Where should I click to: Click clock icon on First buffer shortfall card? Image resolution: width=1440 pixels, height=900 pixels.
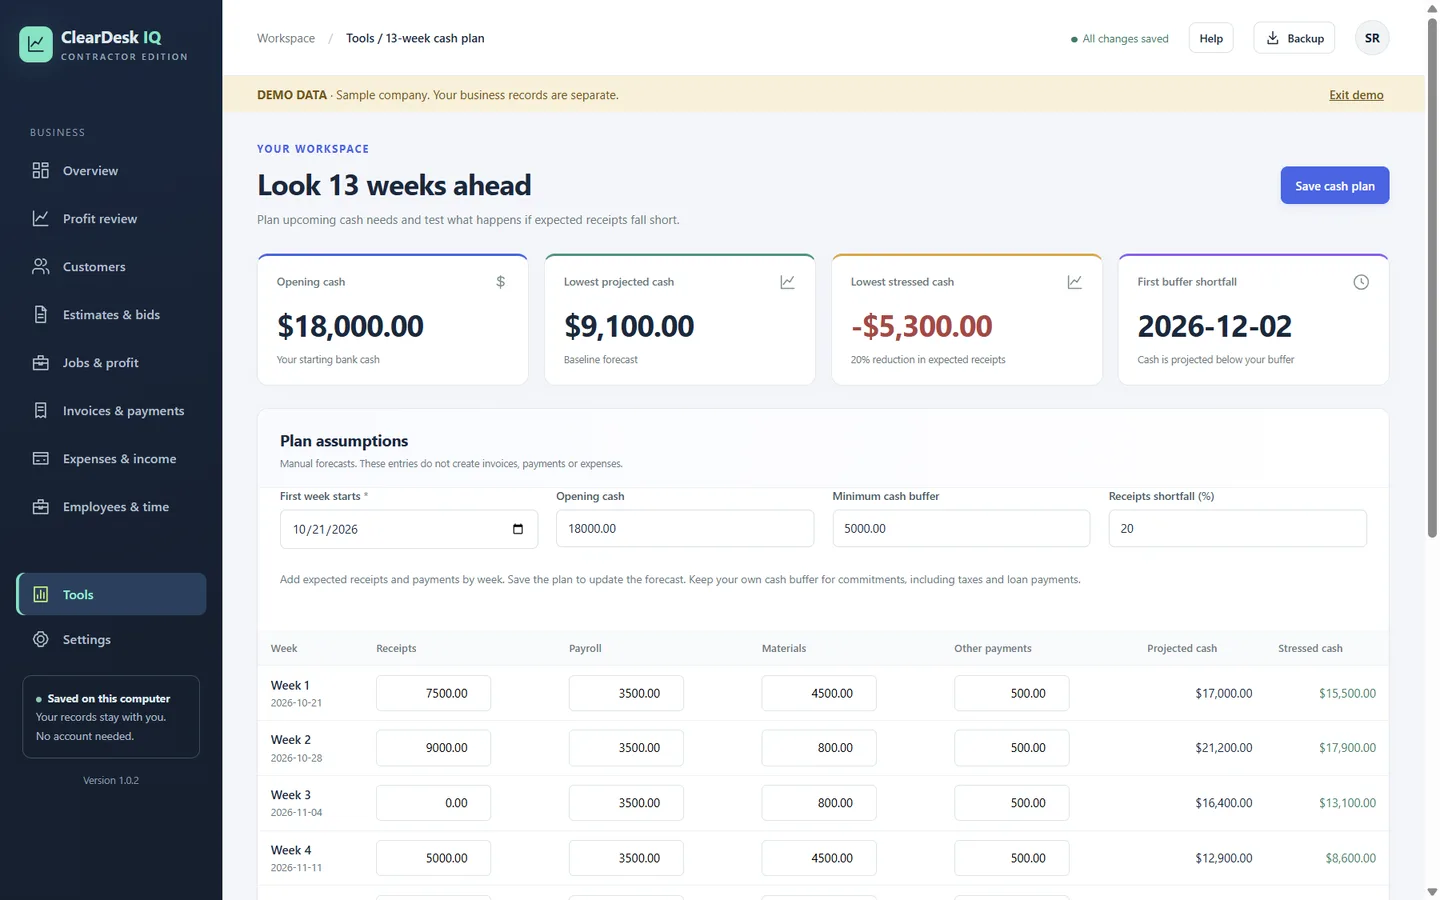tap(1361, 282)
